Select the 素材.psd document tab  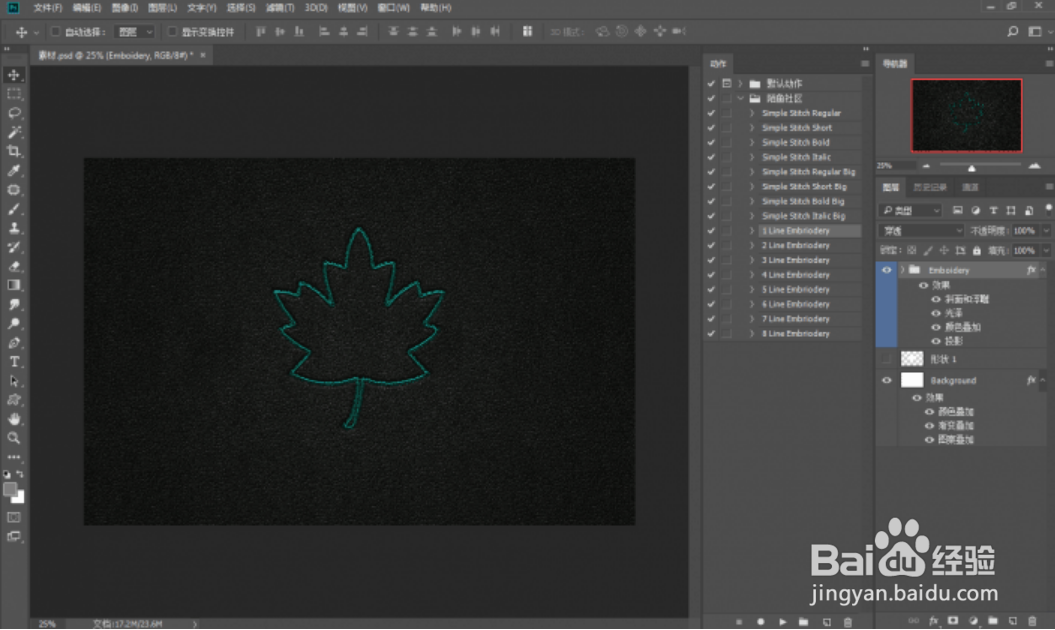coord(114,55)
